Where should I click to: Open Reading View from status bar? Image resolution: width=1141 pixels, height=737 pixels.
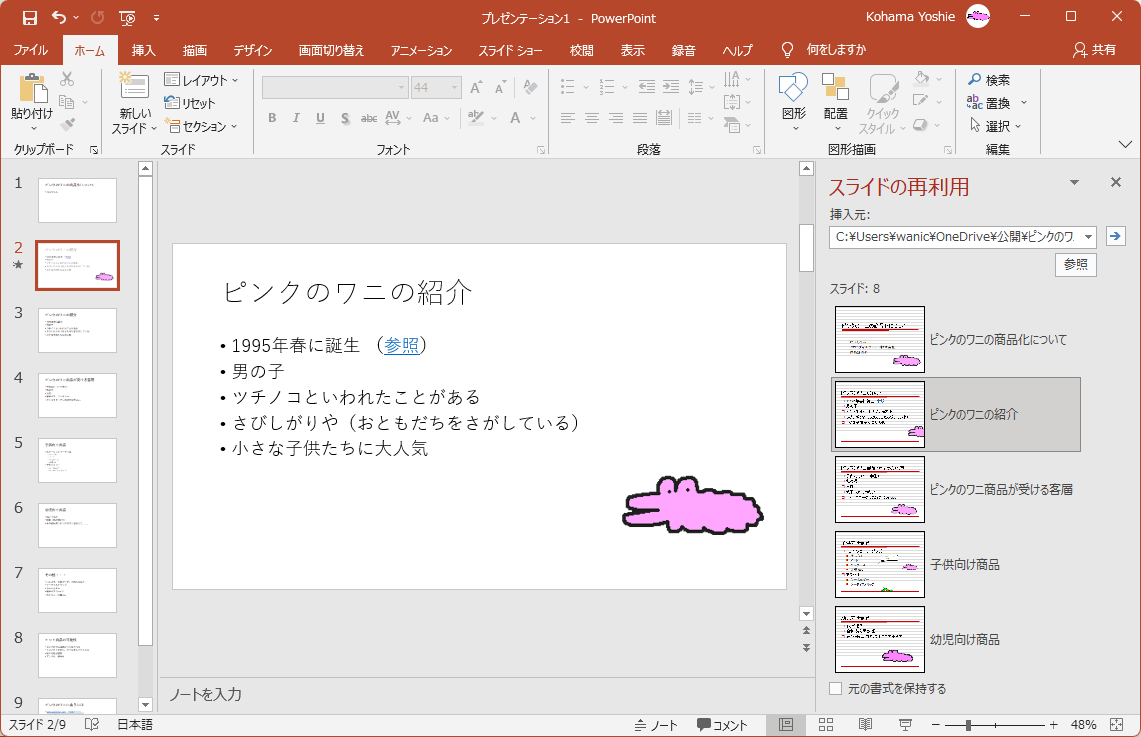(x=865, y=724)
